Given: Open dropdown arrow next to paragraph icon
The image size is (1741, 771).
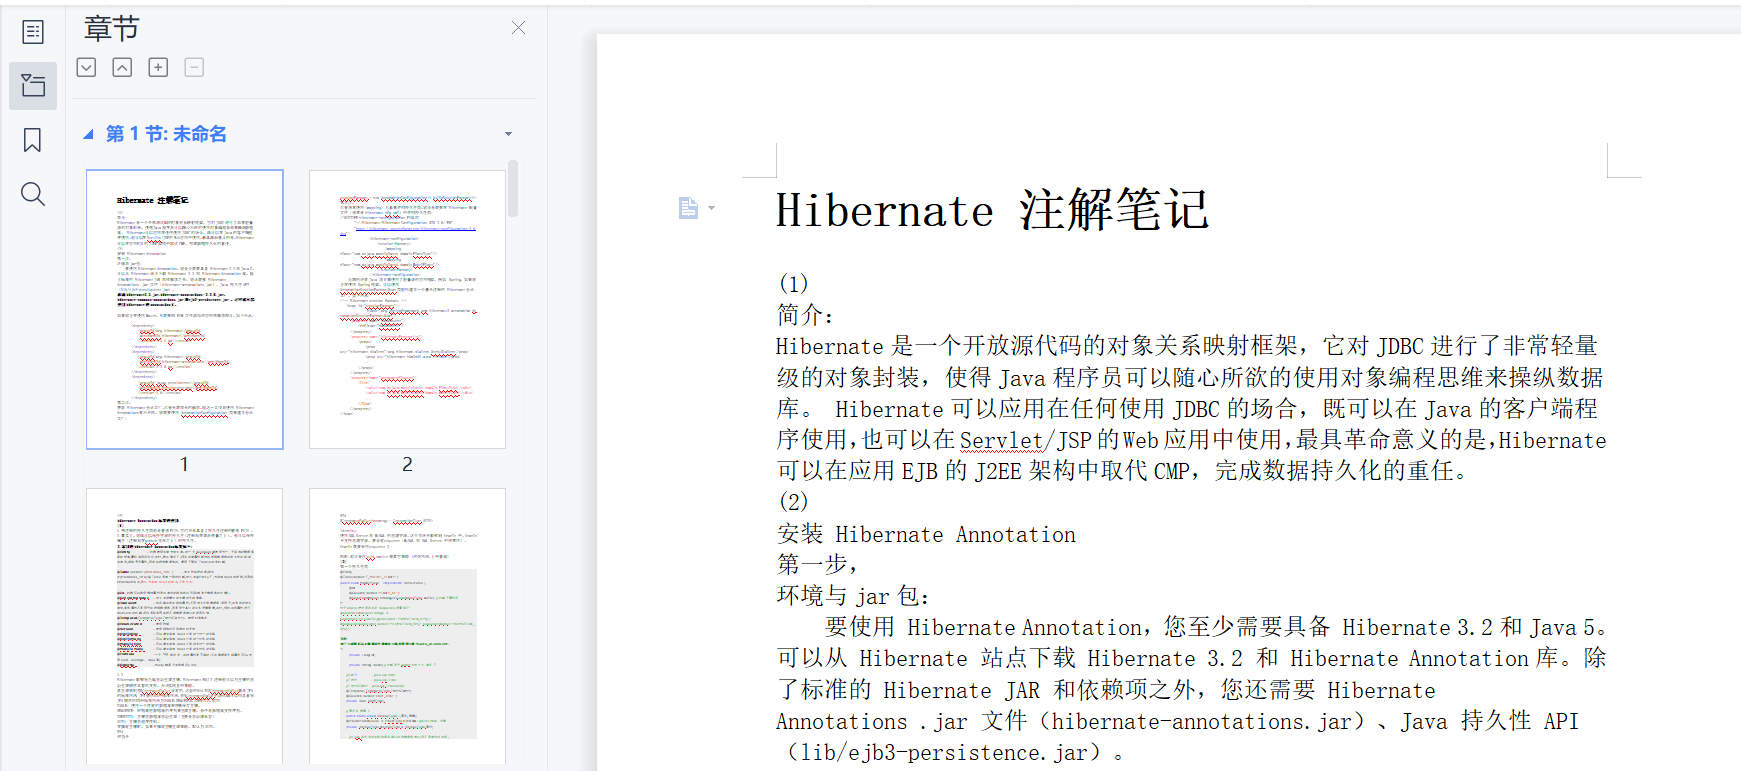Looking at the screenshot, I should click(712, 208).
